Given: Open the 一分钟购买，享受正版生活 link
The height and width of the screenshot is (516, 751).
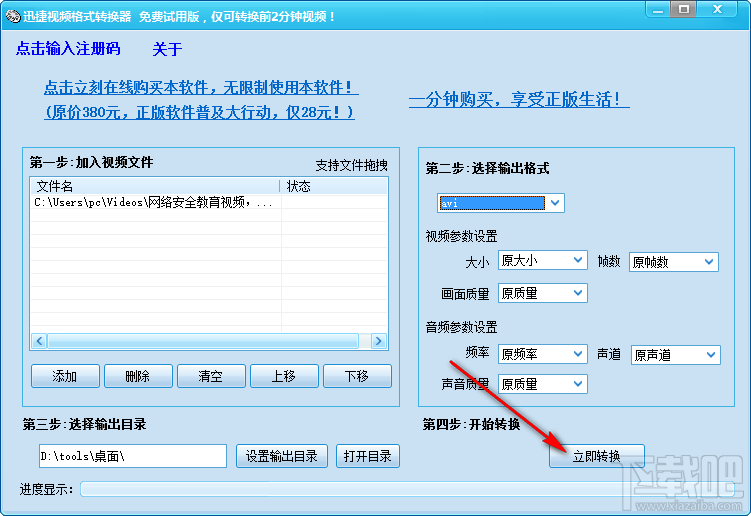Looking at the screenshot, I should pyautogui.click(x=519, y=99).
